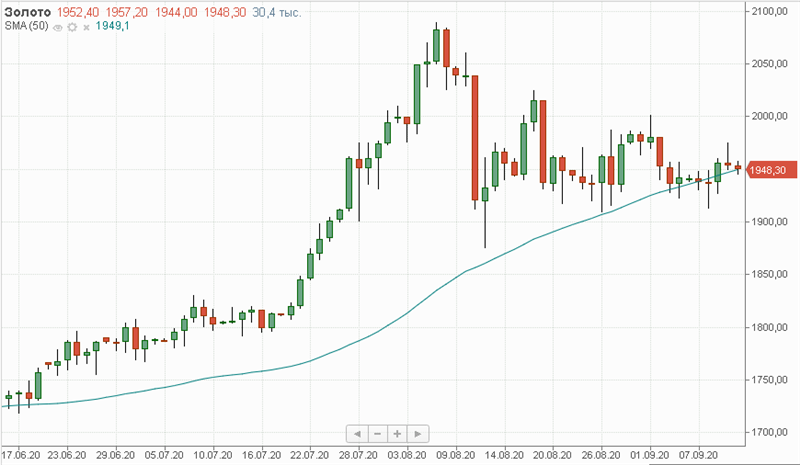Click the Золото instrument title
The image size is (800, 465).
(x=28, y=12)
